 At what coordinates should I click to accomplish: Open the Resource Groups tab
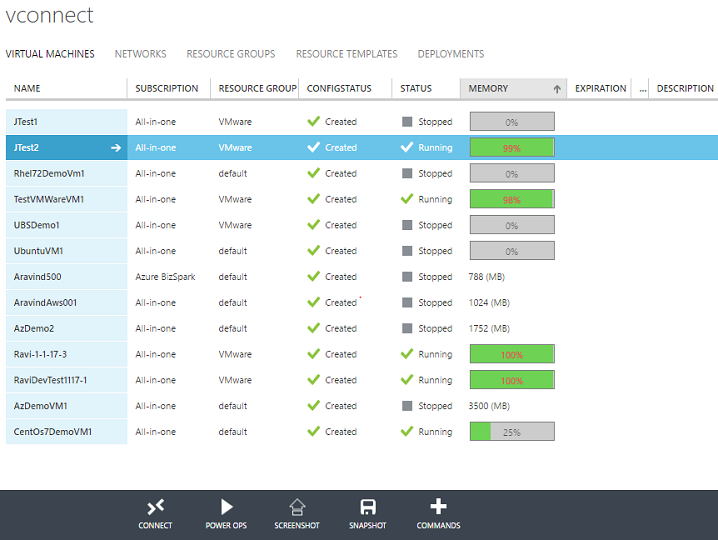pyautogui.click(x=231, y=54)
